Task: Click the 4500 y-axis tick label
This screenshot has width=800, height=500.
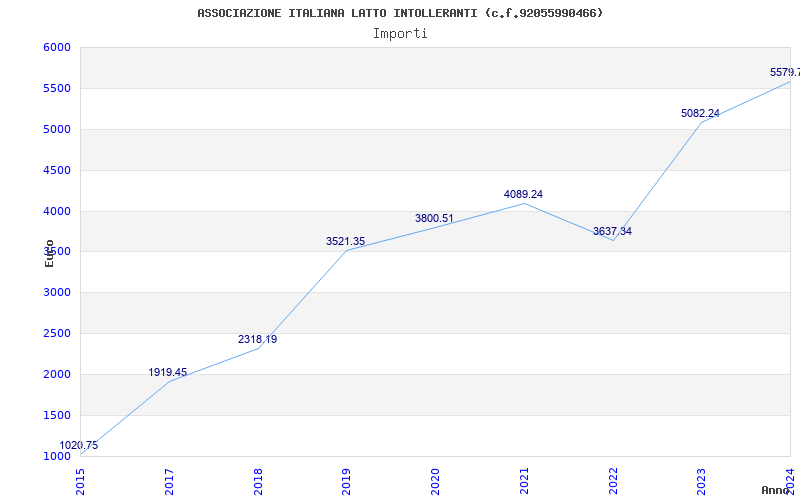Action: click(57, 170)
